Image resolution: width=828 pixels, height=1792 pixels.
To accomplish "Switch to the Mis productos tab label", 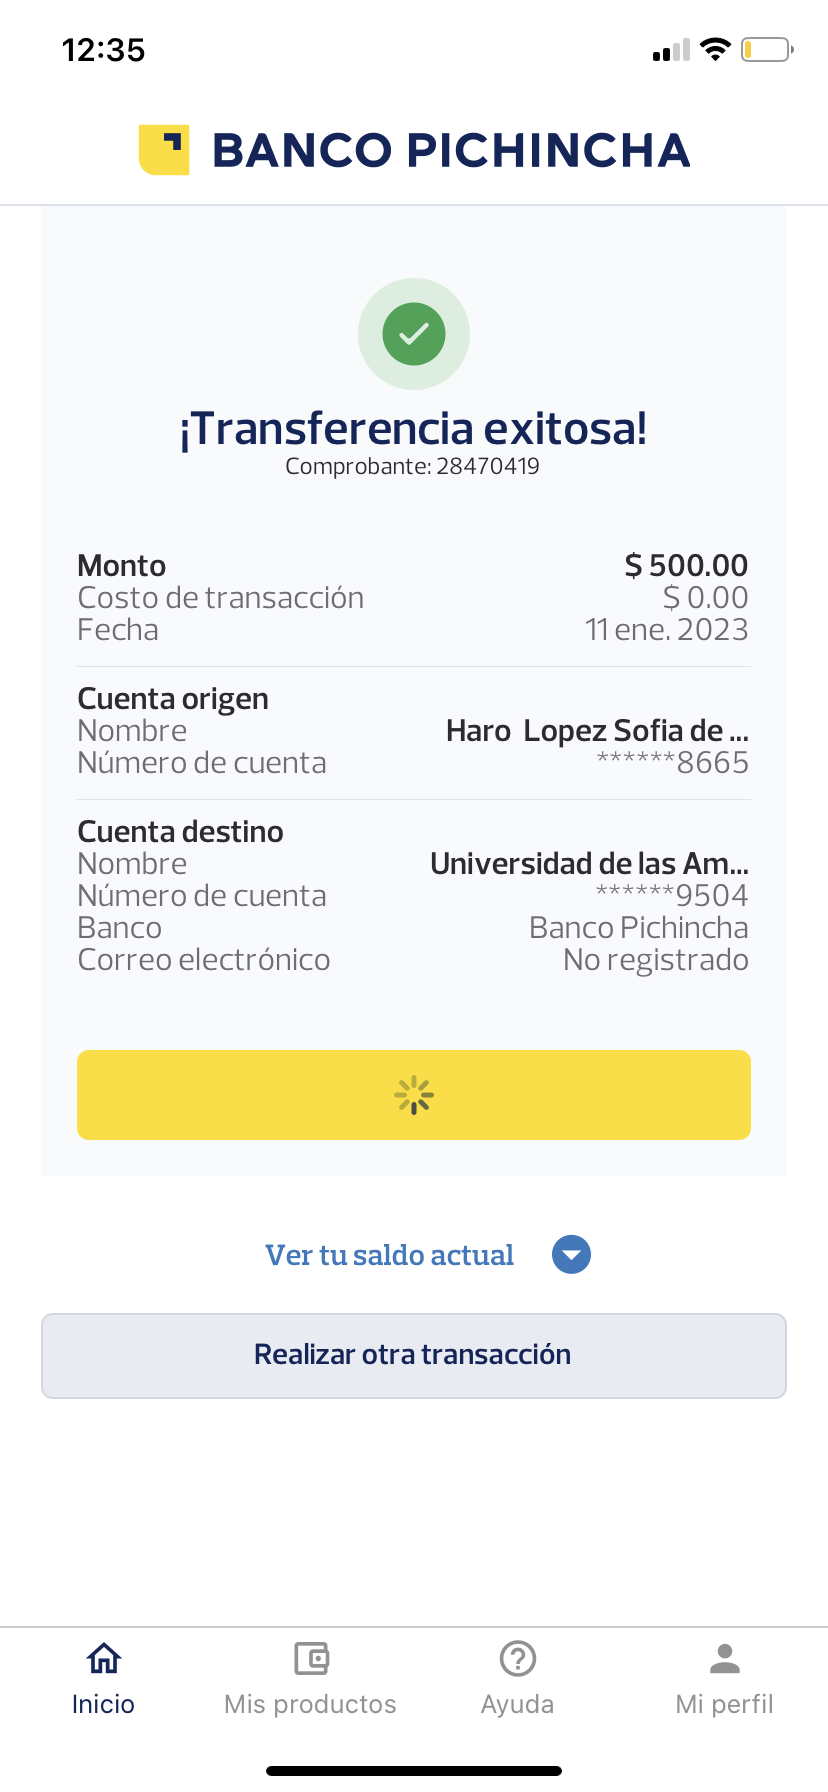I will (x=310, y=1704).
